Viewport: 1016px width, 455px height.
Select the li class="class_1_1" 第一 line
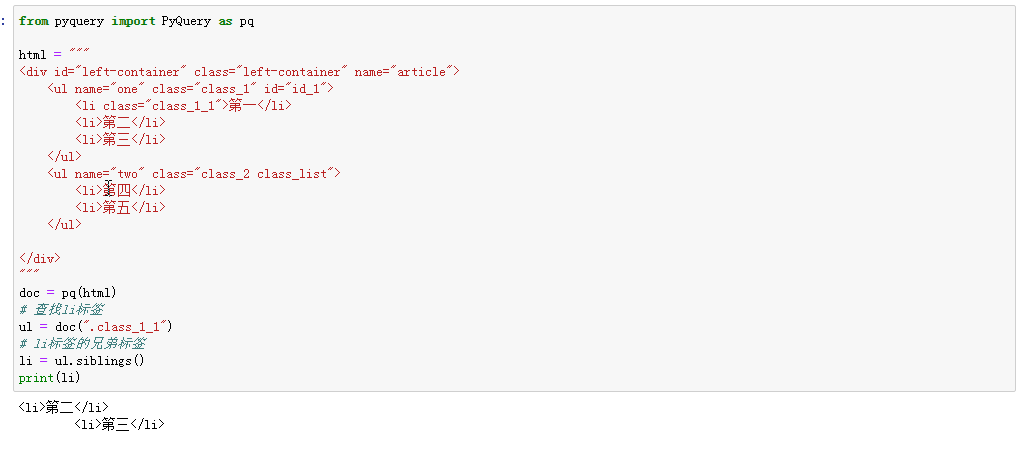click(183, 106)
